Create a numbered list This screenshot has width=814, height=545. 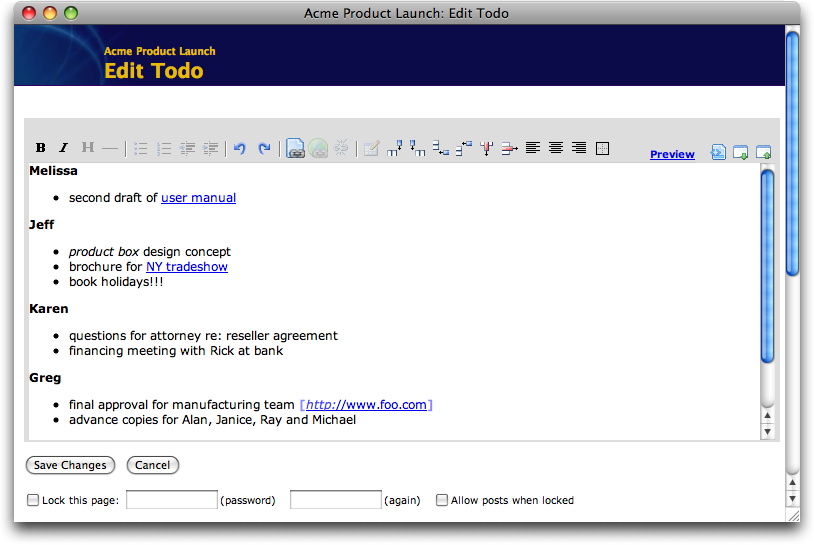(164, 148)
